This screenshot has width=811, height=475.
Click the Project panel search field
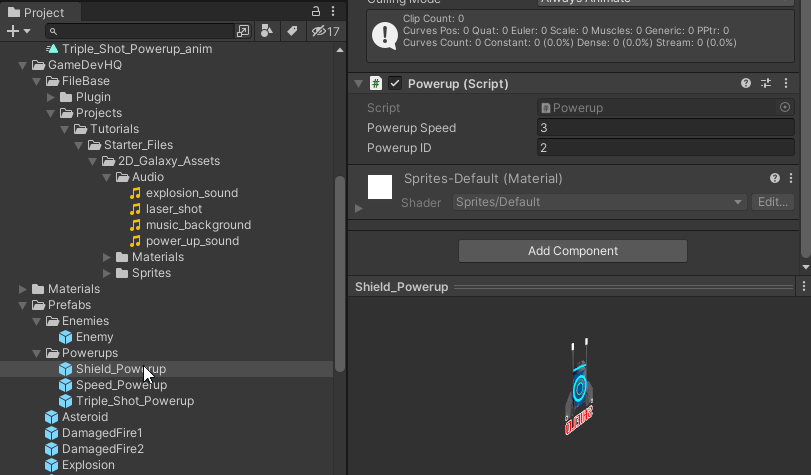(140, 31)
